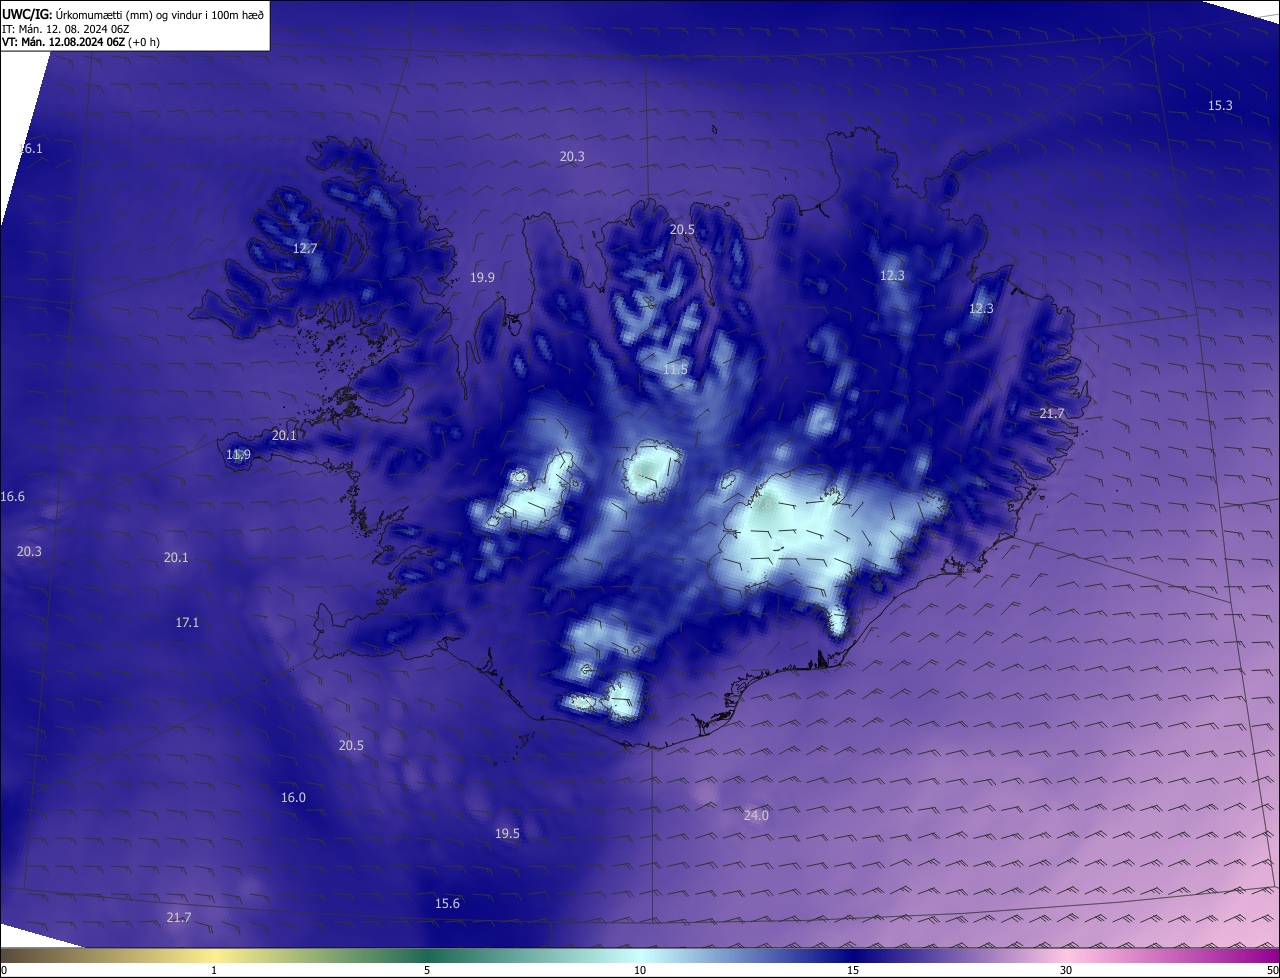Click the 15.3 value on the map

(1220, 105)
